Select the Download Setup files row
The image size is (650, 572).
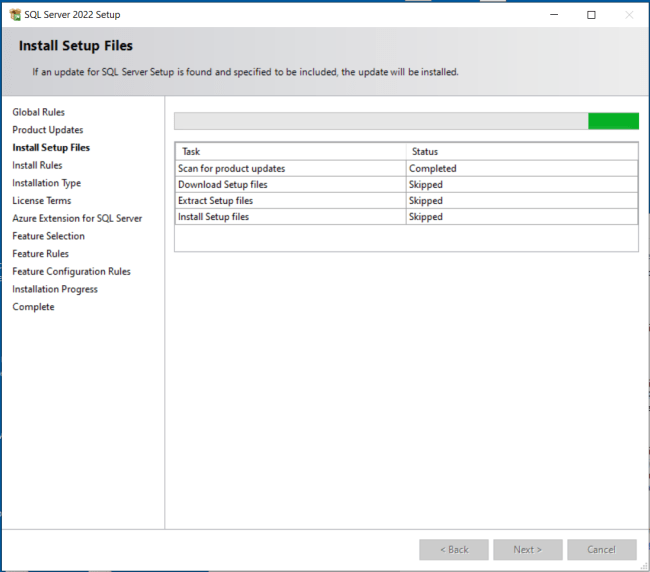(406, 185)
